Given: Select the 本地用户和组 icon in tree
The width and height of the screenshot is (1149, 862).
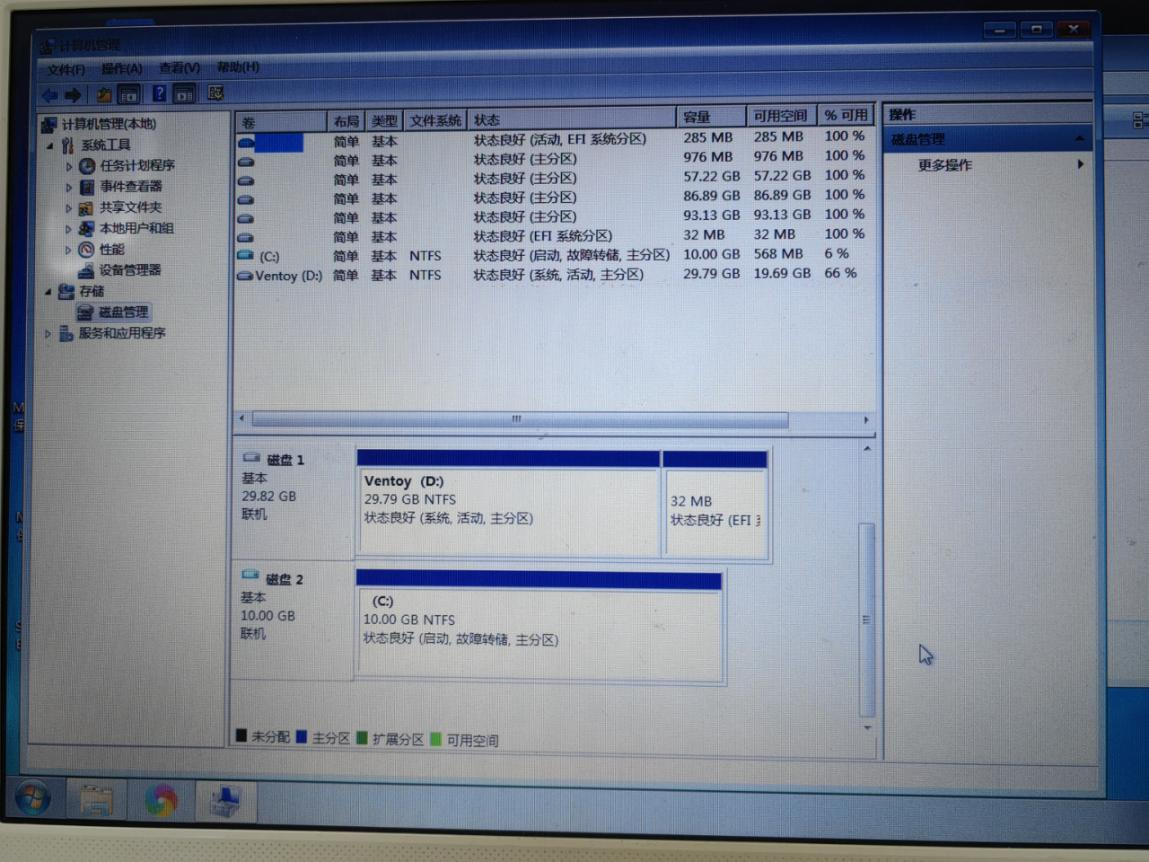Looking at the screenshot, I should pyautogui.click(x=86, y=229).
